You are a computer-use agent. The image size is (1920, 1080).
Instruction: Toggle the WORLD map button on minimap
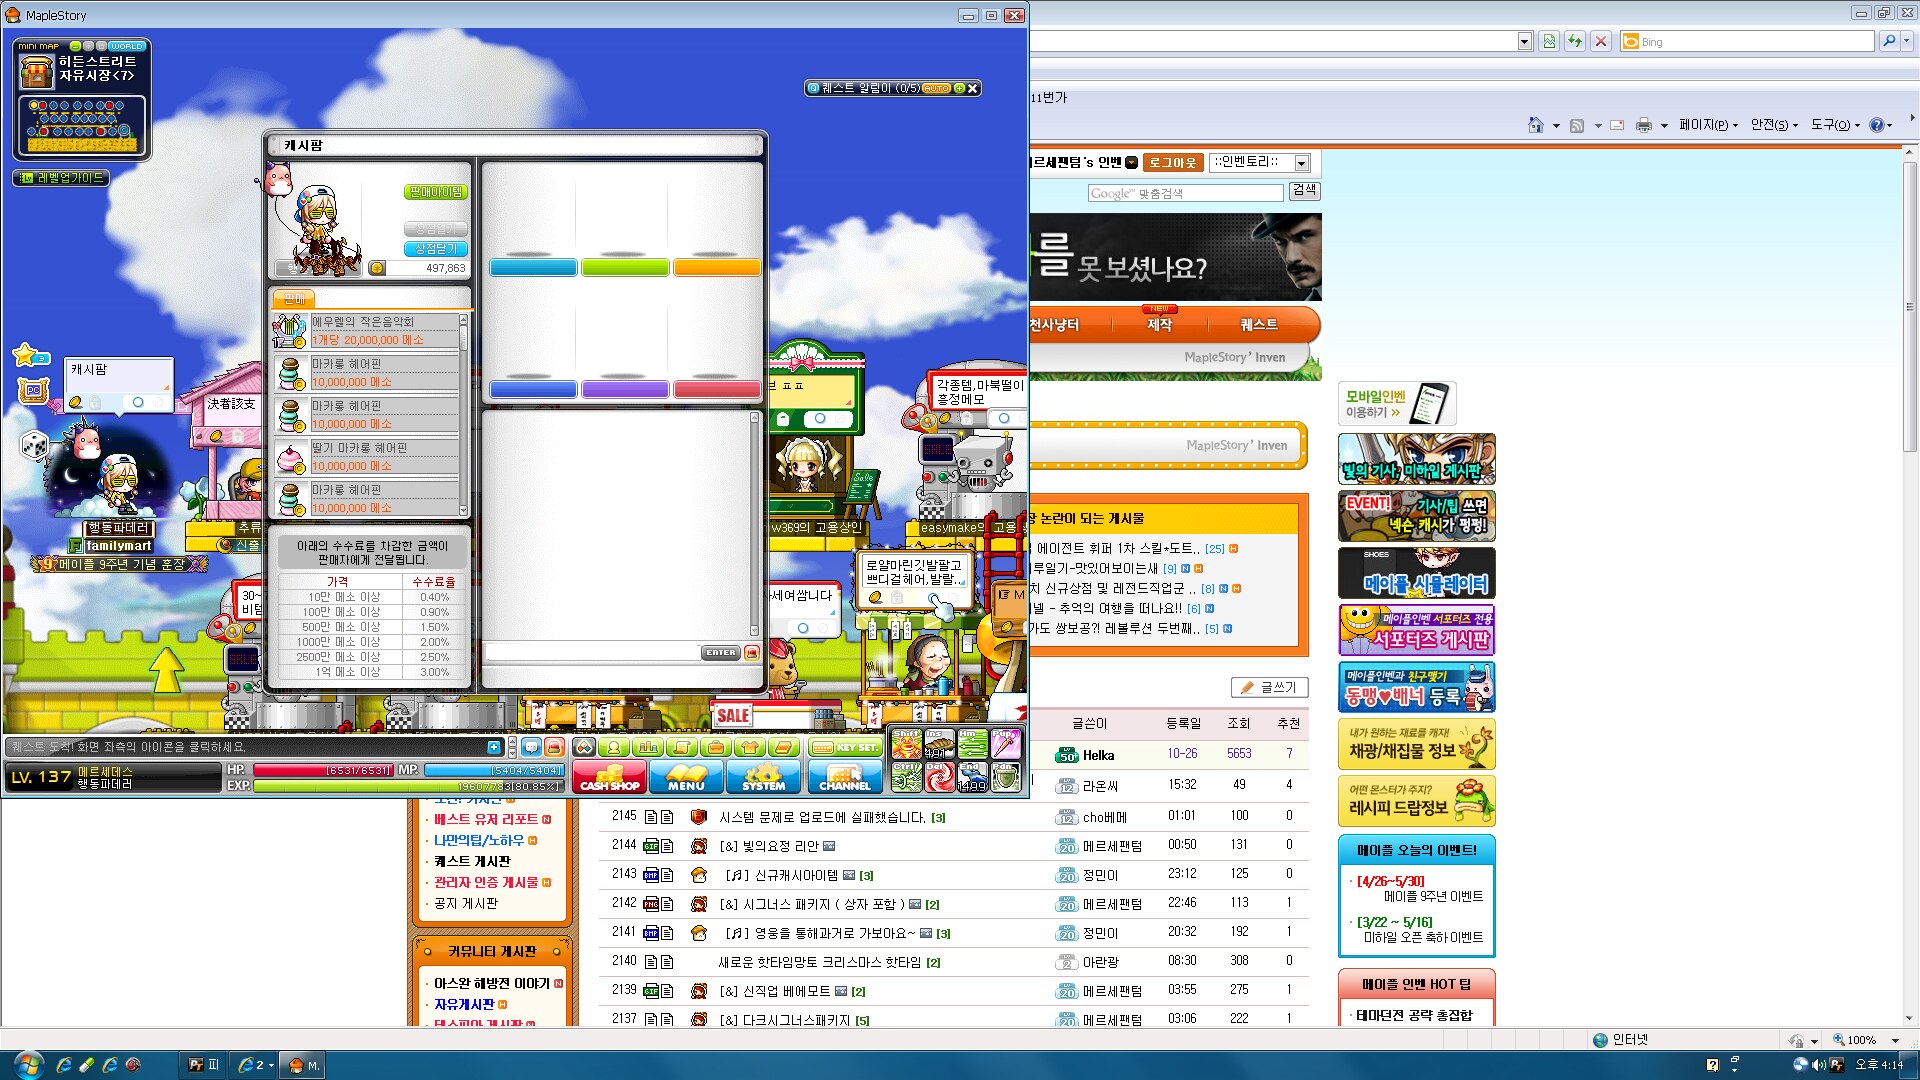127,46
